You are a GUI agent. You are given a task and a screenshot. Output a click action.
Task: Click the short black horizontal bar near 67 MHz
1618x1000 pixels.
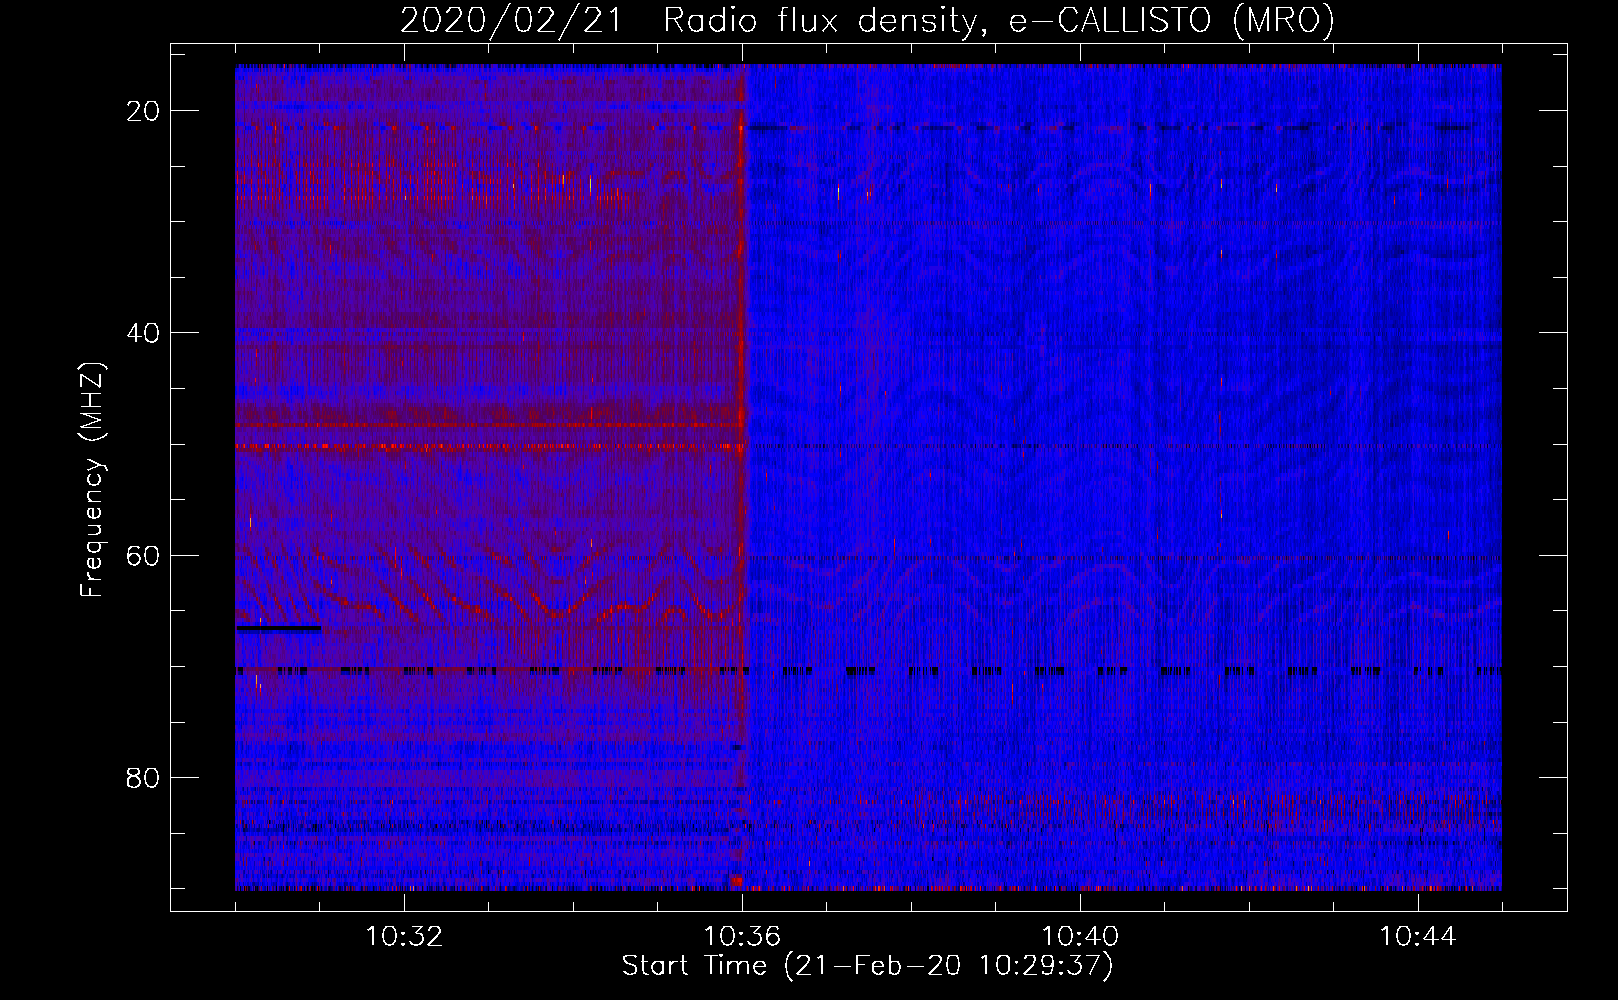pyautogui.click(x=279, y=629)
